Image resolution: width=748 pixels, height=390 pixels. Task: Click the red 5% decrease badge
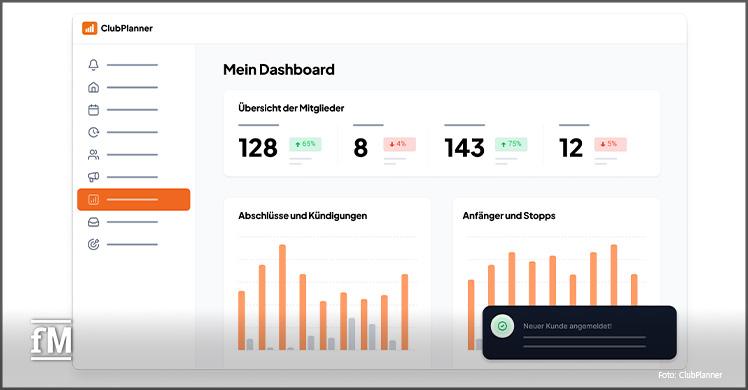[610, 144]
